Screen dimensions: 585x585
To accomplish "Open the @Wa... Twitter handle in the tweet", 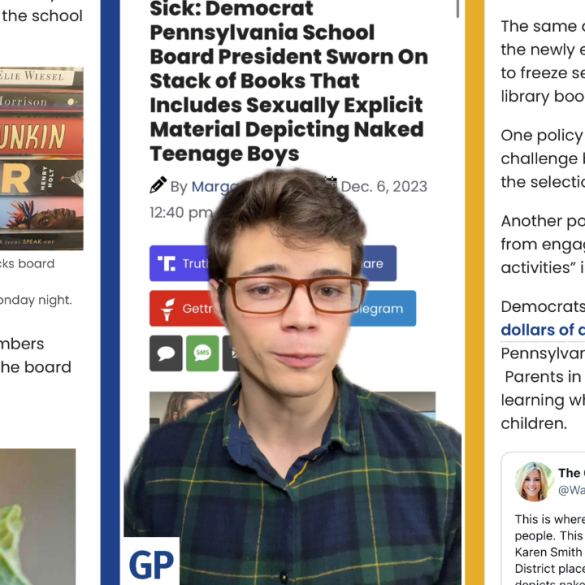I will point(571,489).
